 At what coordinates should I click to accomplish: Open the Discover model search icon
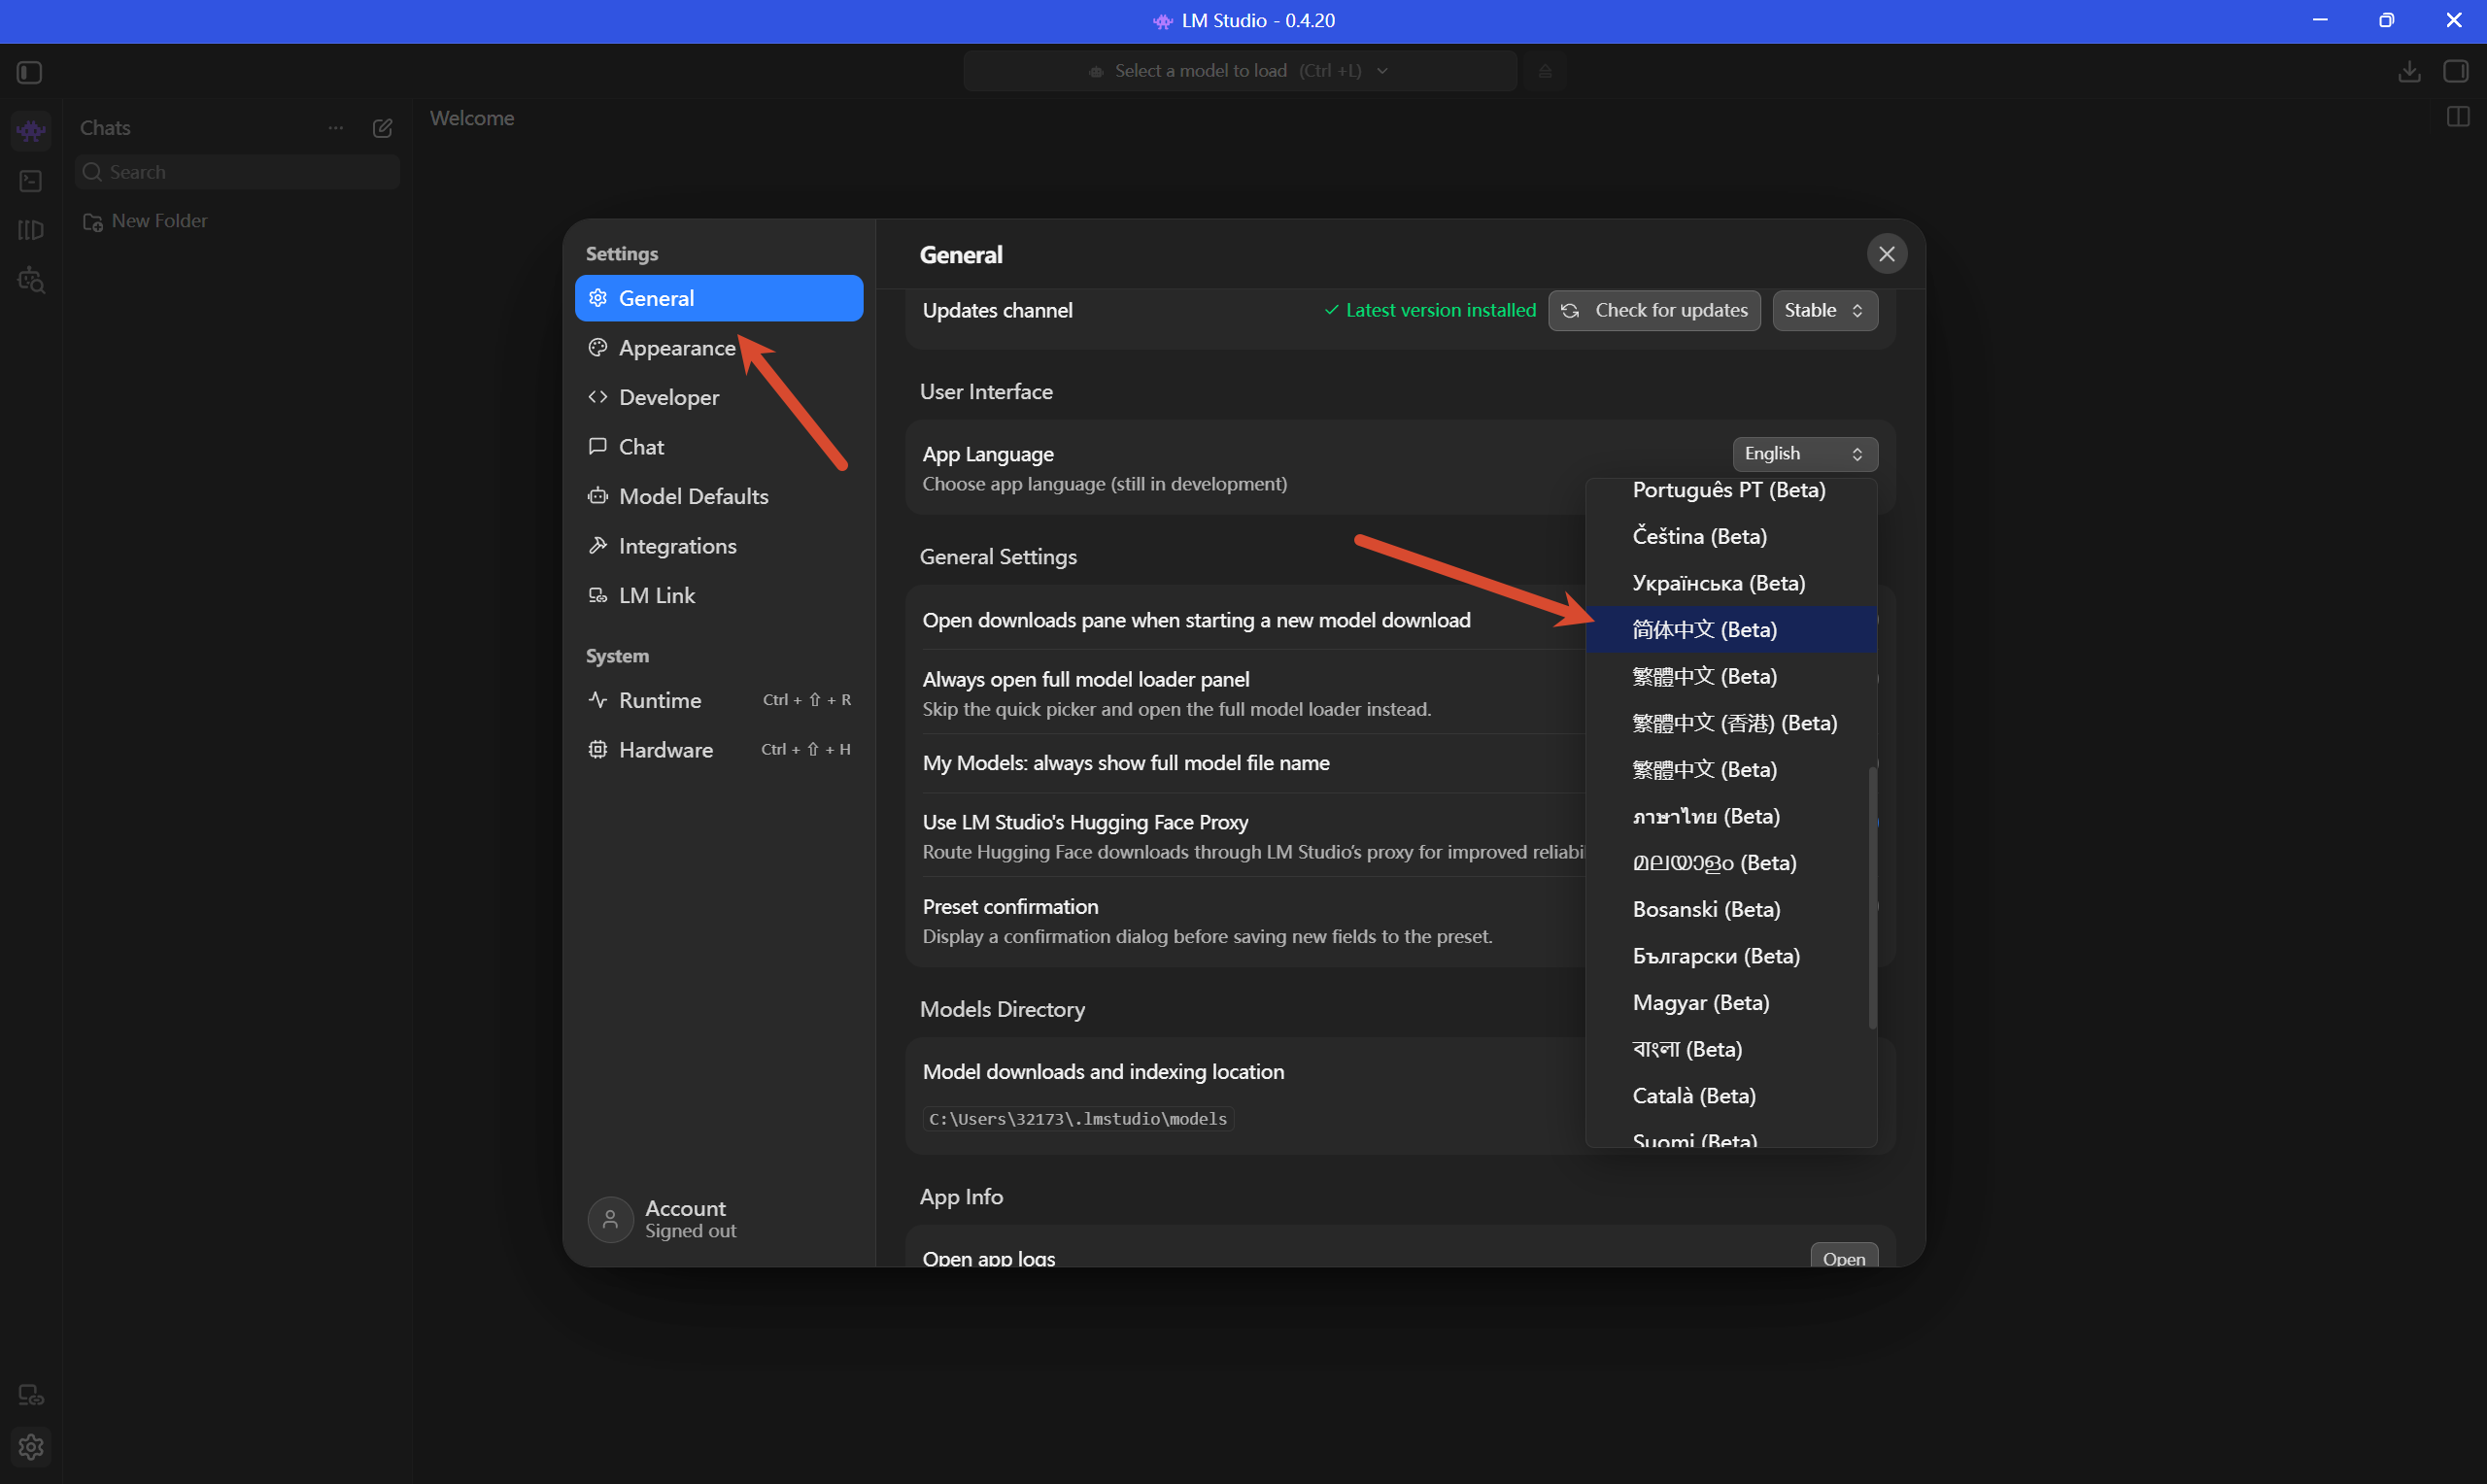click(31, 280)
